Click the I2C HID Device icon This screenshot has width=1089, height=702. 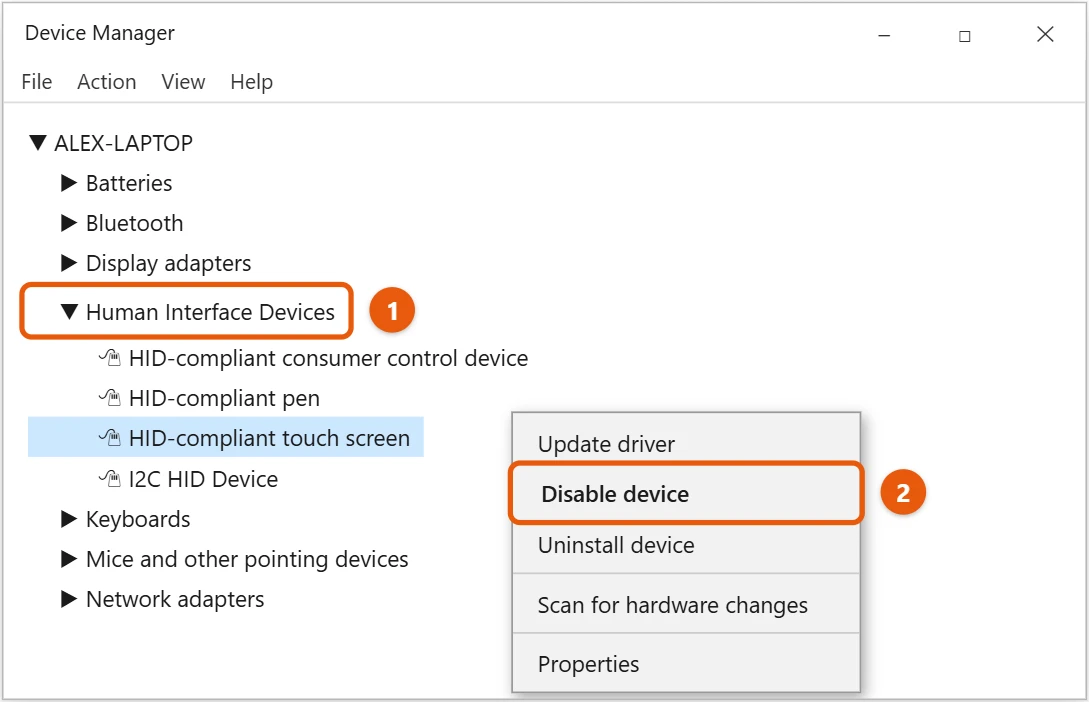coord(110,478)
